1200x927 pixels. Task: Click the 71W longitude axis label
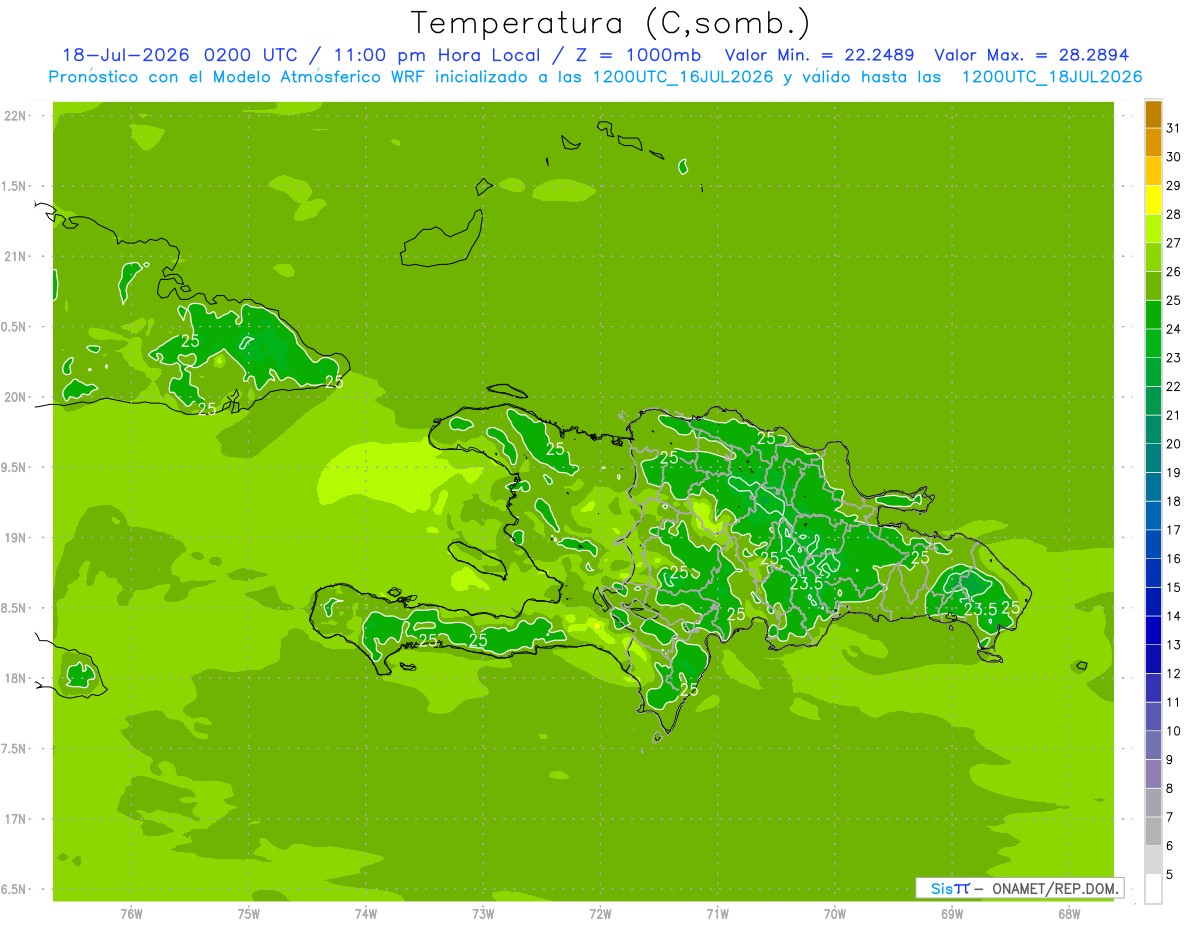pyautogui.click(x=717, y=913)
